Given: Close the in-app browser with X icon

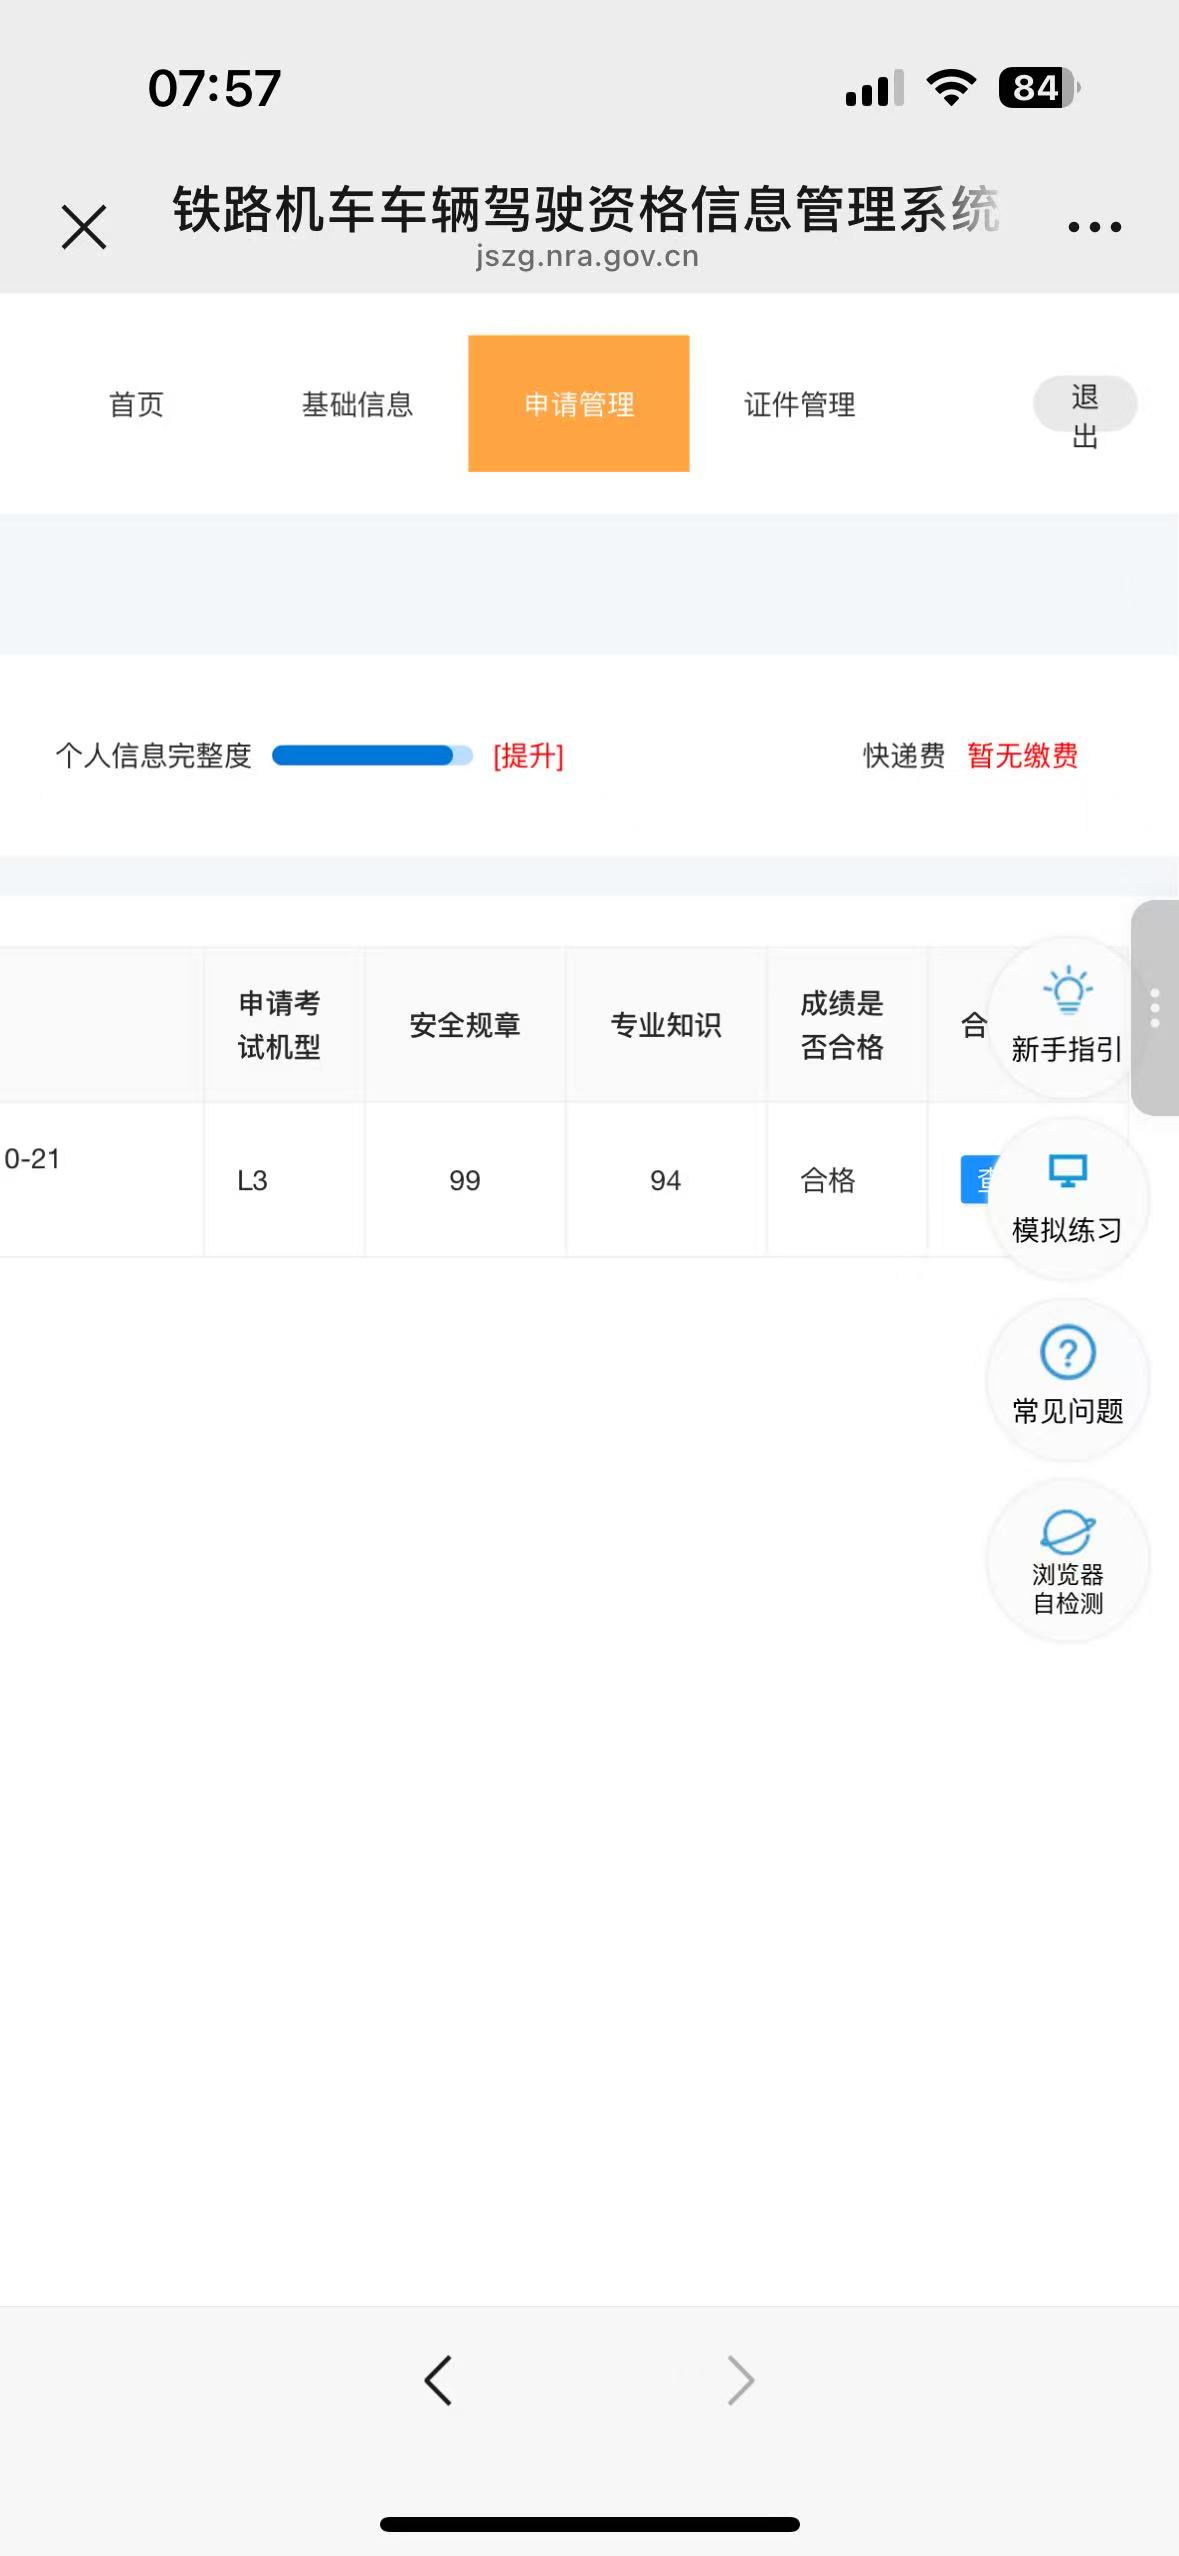Looking at the screenshot, I should (x=84, y=227).
